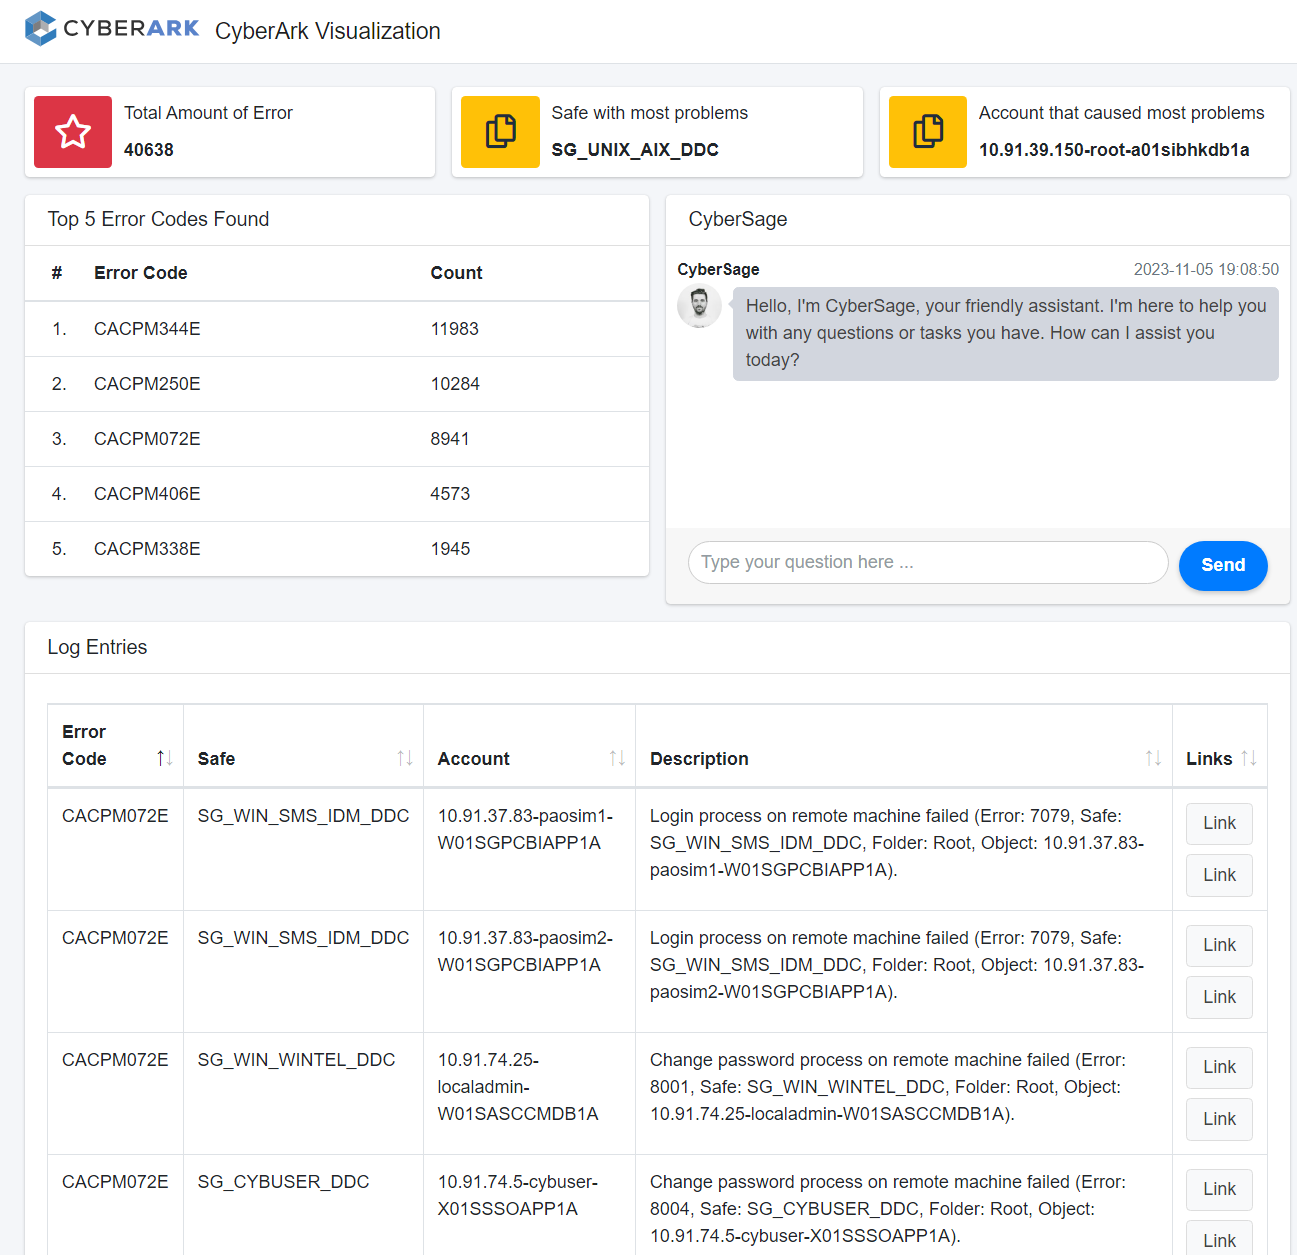1297x1255 pixels.
Task: Focus the 'Type your question here' input field
Action: pyautogui.click(x=928, y=563)
